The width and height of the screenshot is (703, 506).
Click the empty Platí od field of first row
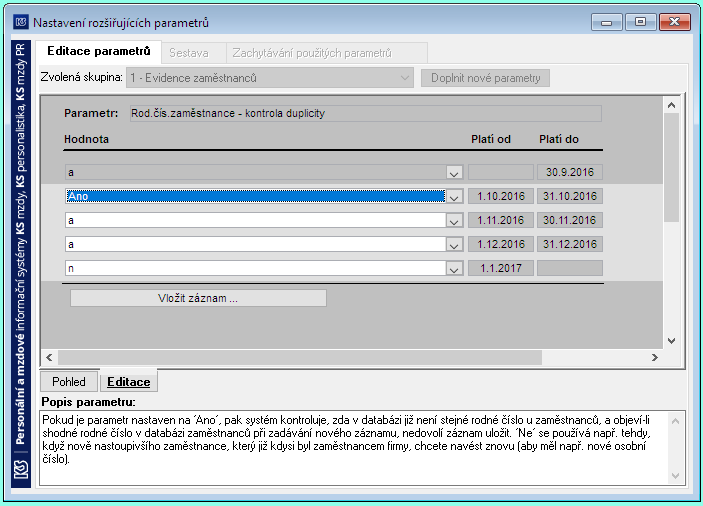[x=501, y=172]
